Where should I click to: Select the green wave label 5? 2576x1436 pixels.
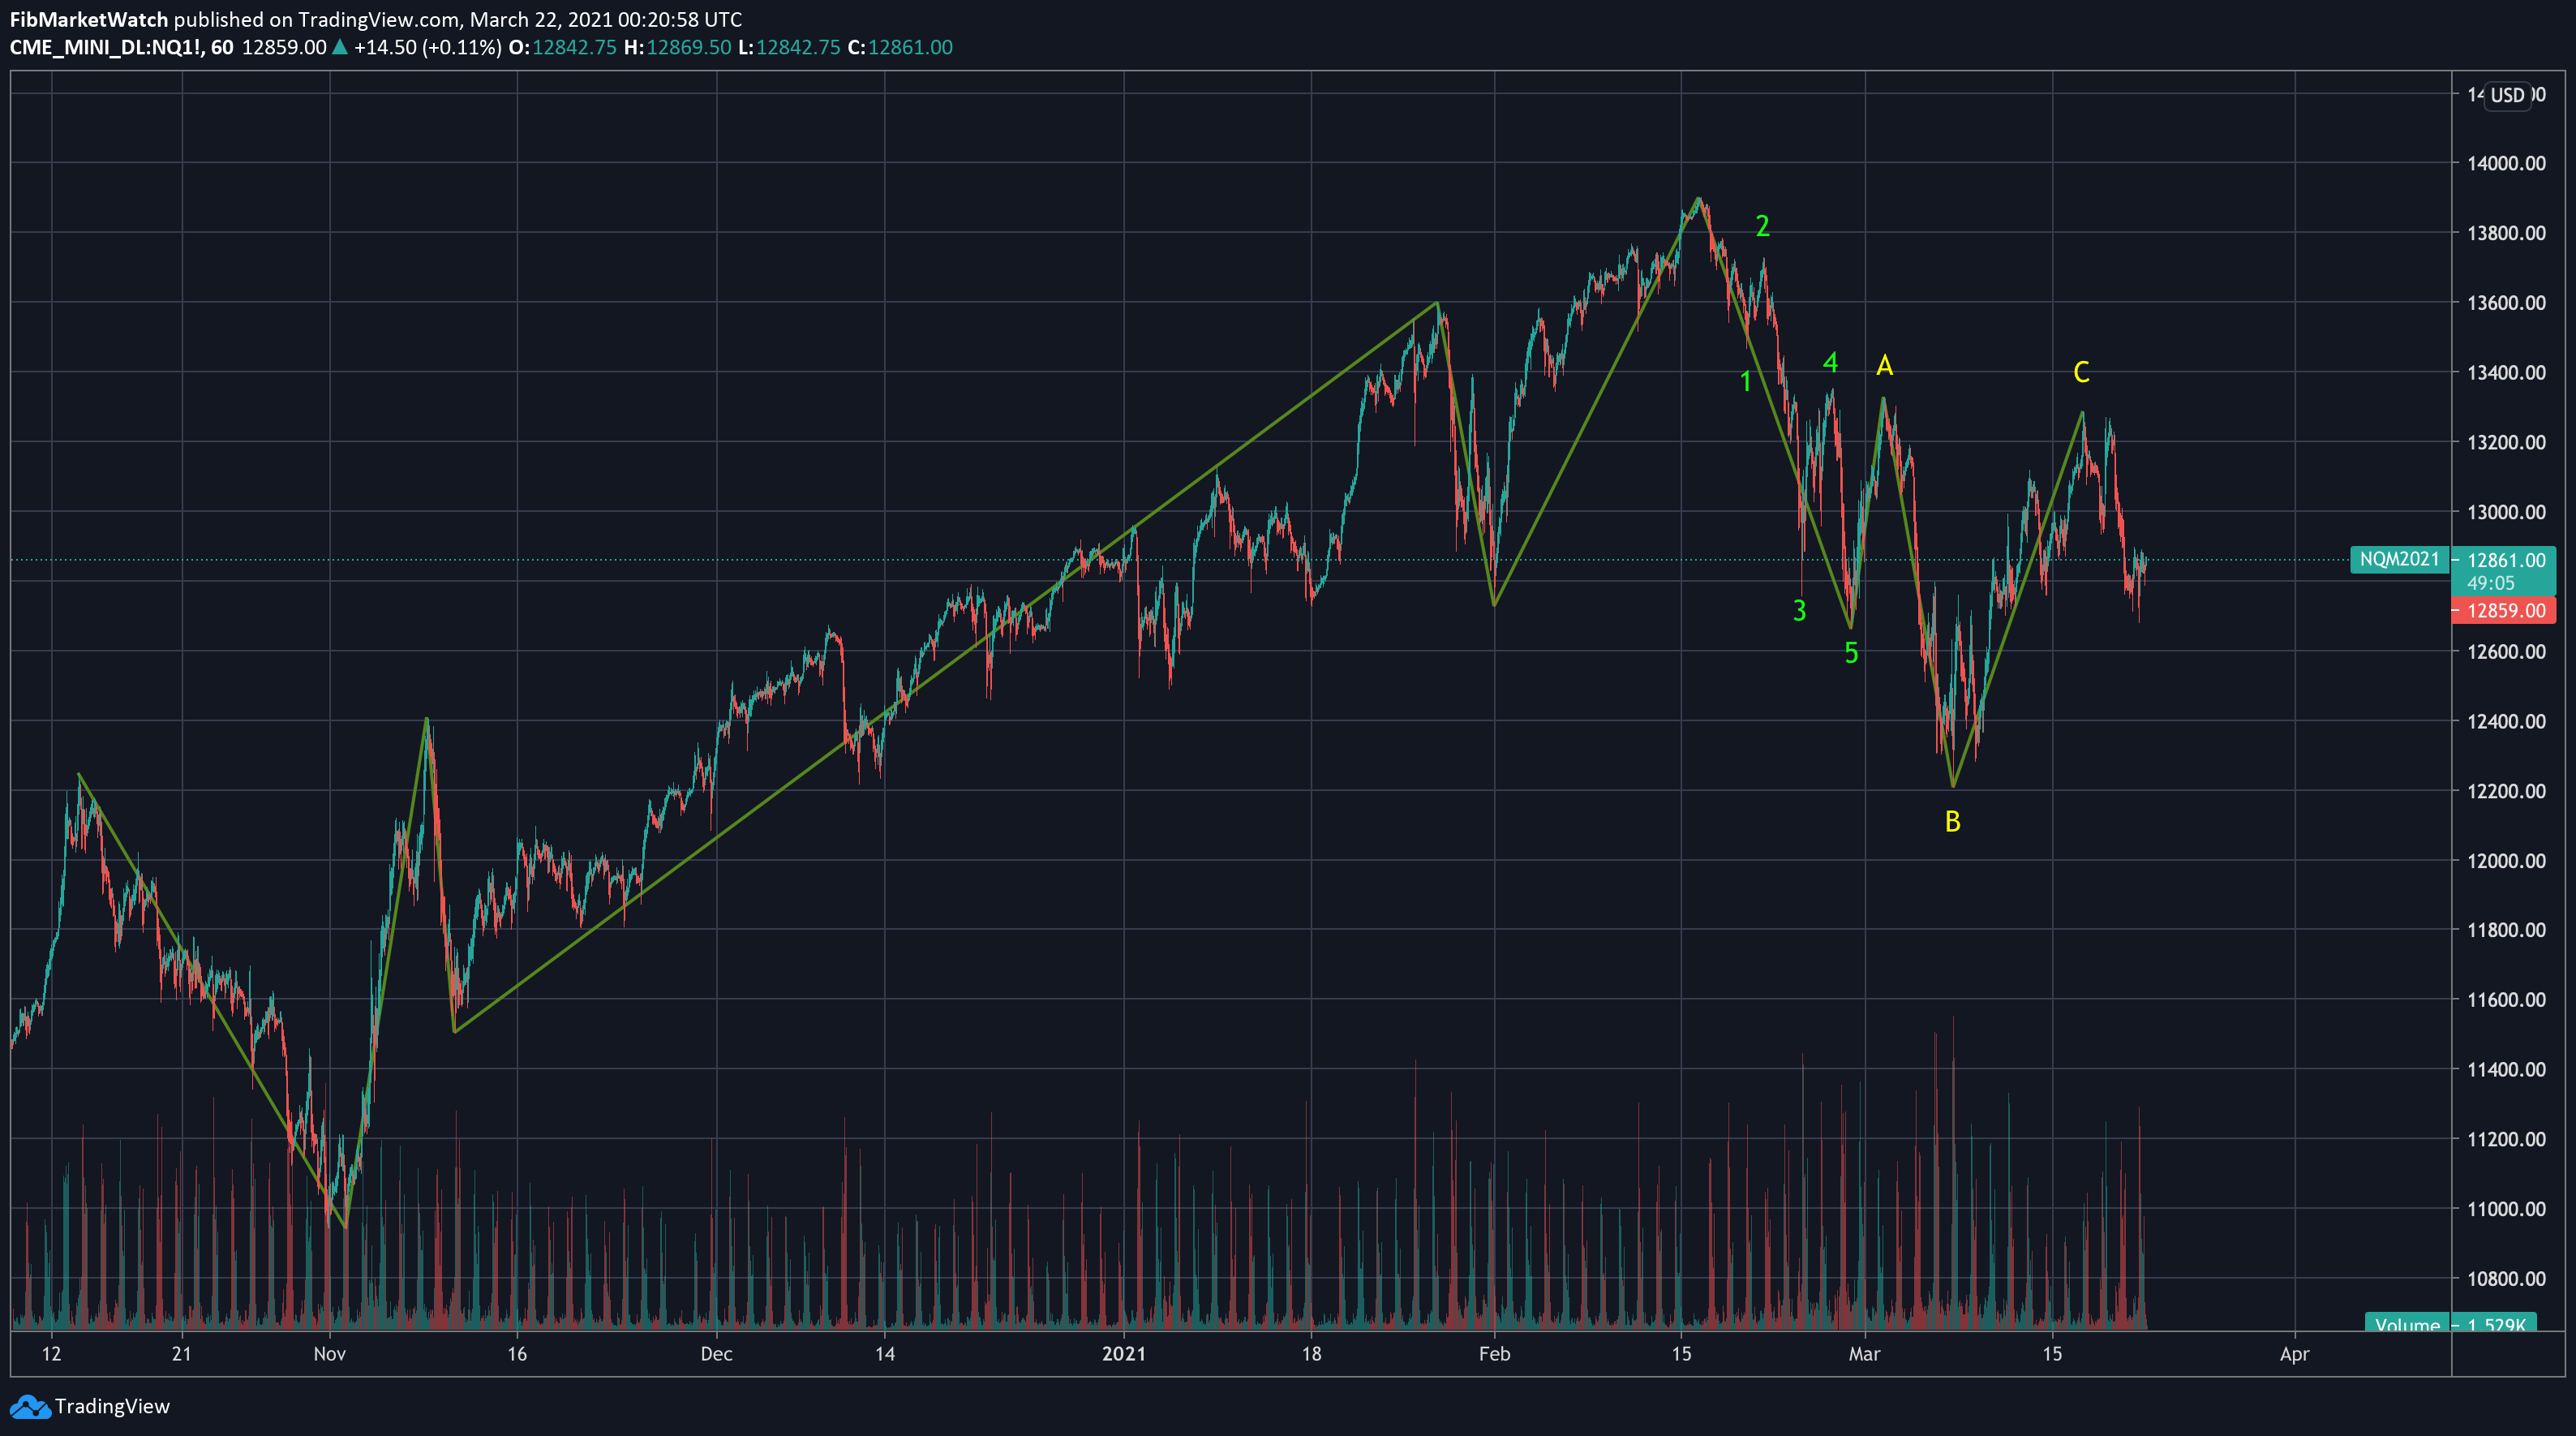coord(1851,653)
